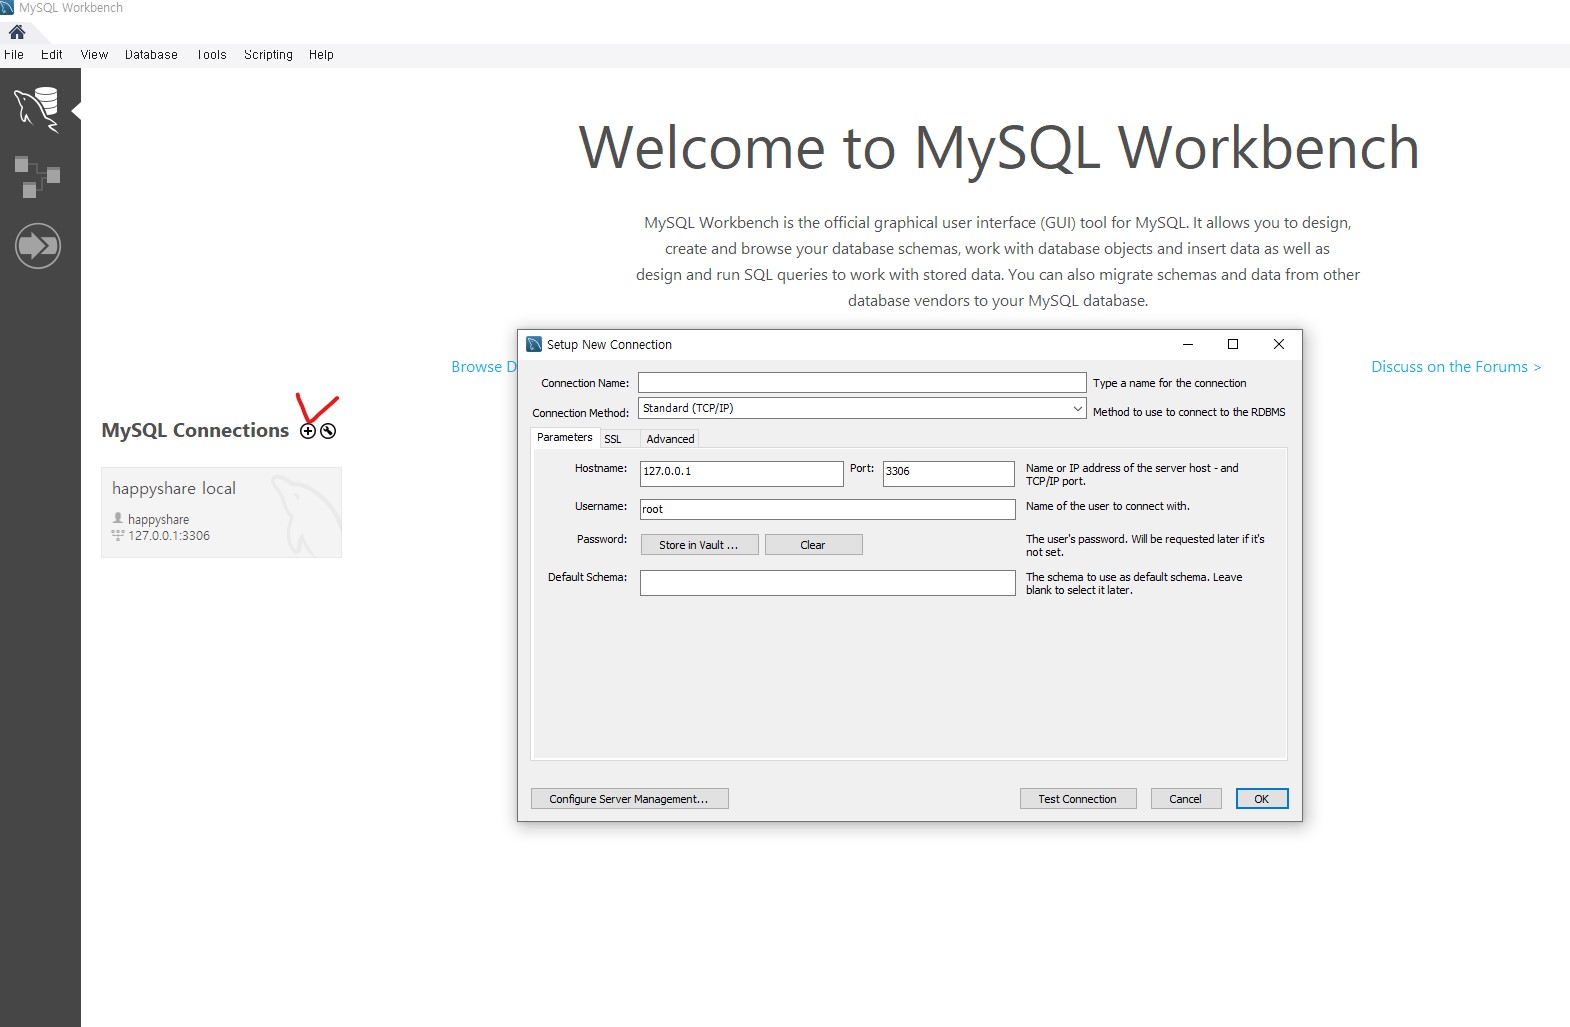
Task: Click the Default Schema input field
Action: coord(827,583)
